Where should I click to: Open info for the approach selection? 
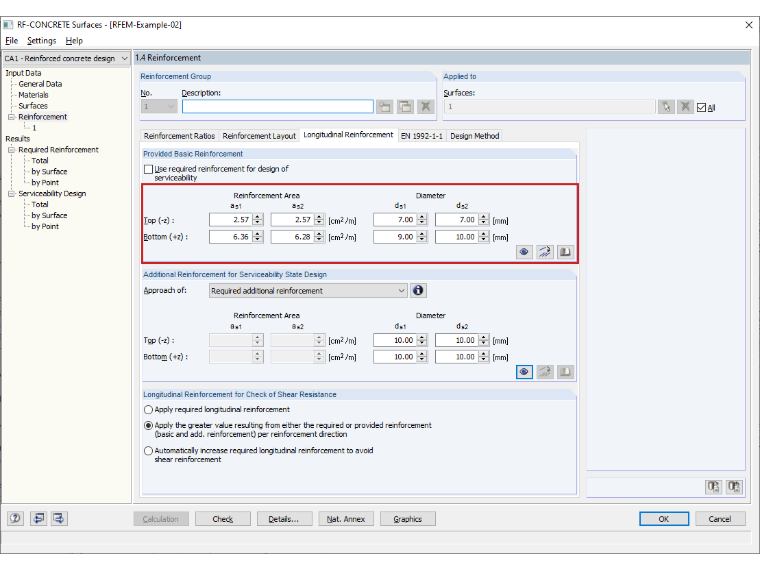point(418,290)
